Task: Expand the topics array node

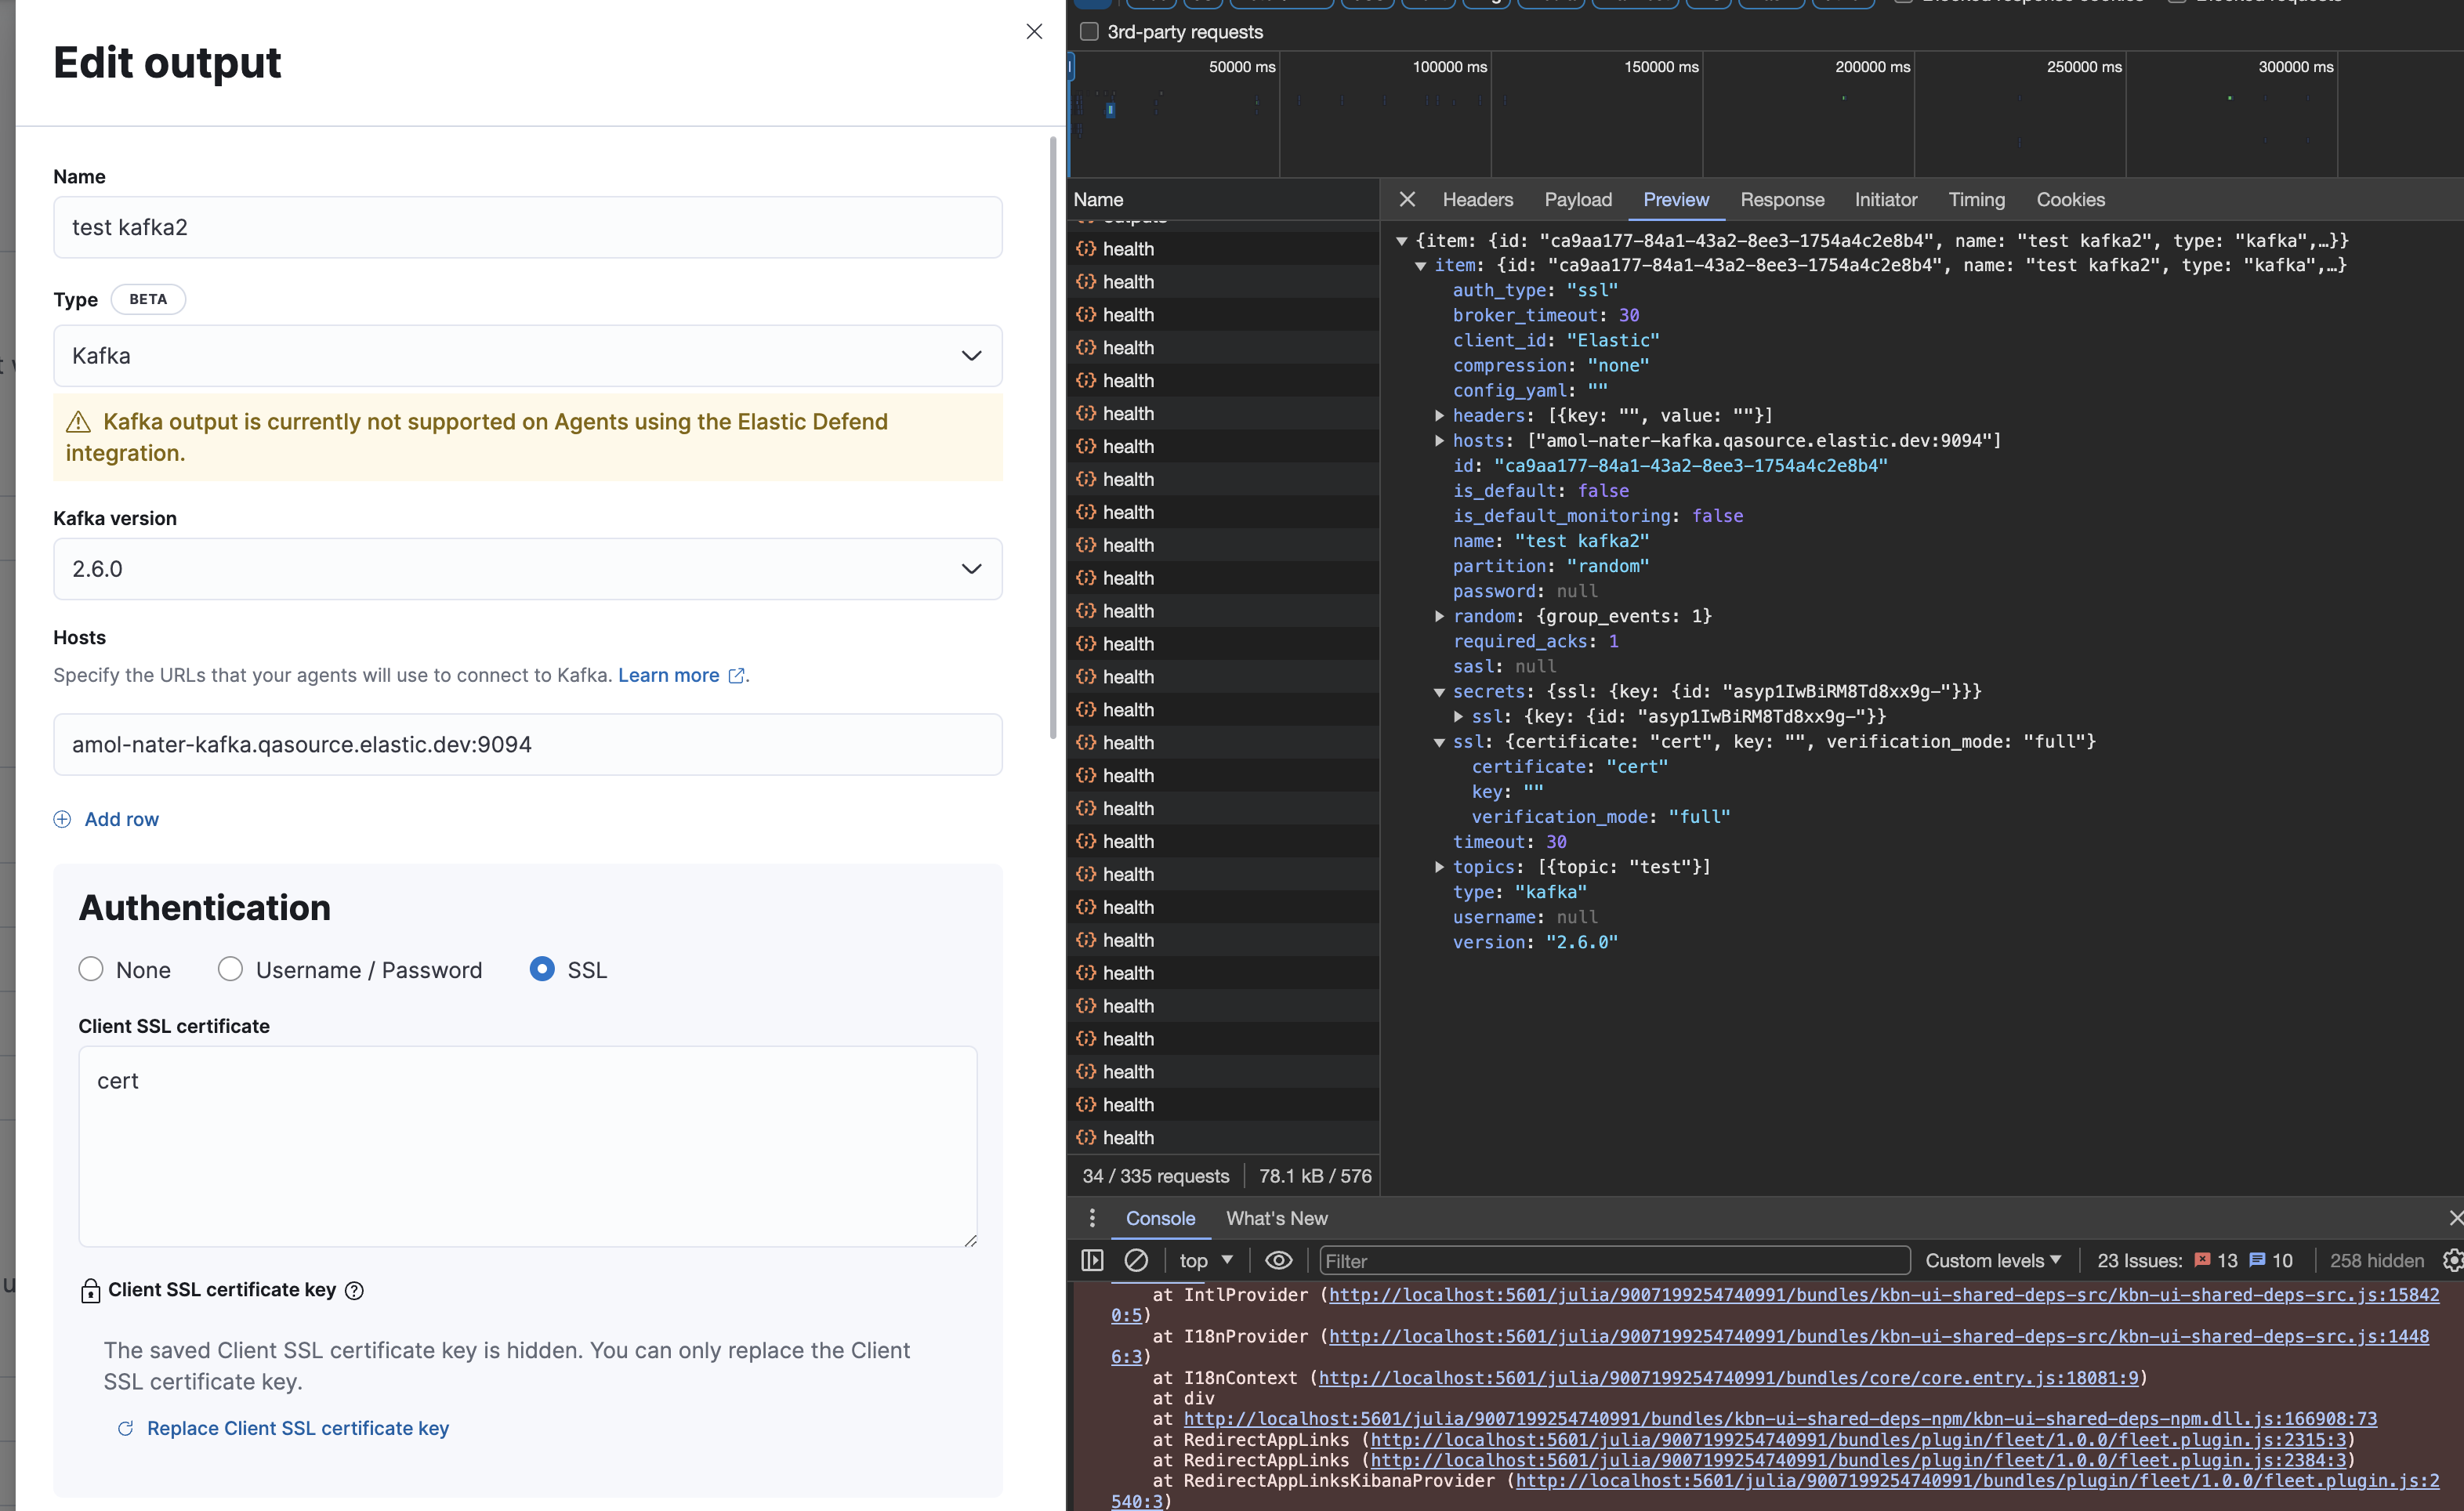Action: click(1440, 867)
